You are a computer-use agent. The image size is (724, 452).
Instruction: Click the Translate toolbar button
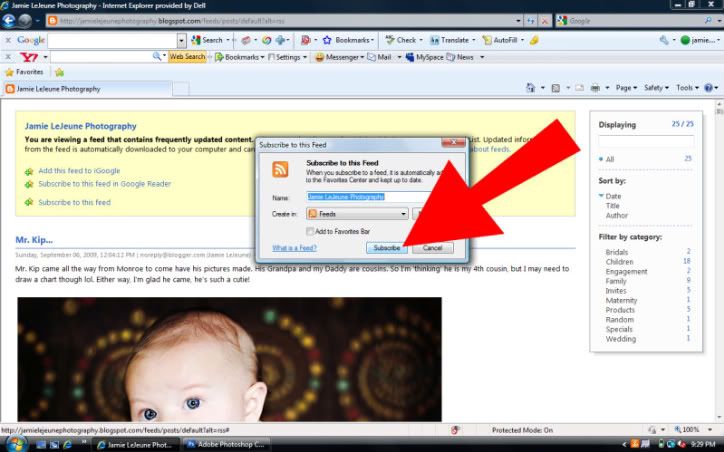coord(450,40)
